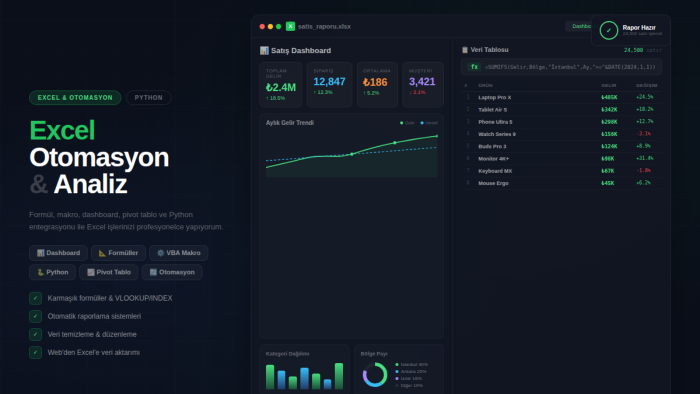Image resolution: width=700 pixels, height=394 pixels.
Task: Click the Ortalama ₺186 card
Action: pyautogui.click(x=377, y=85)
